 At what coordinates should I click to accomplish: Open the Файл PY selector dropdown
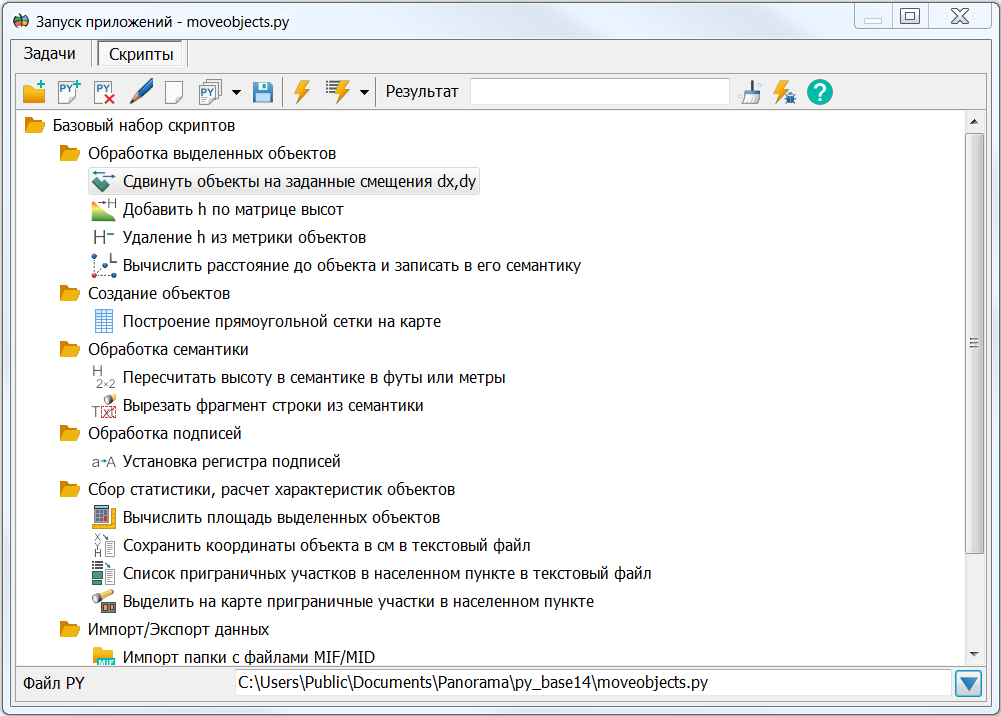pyautogui.click(x=968, y=683)
